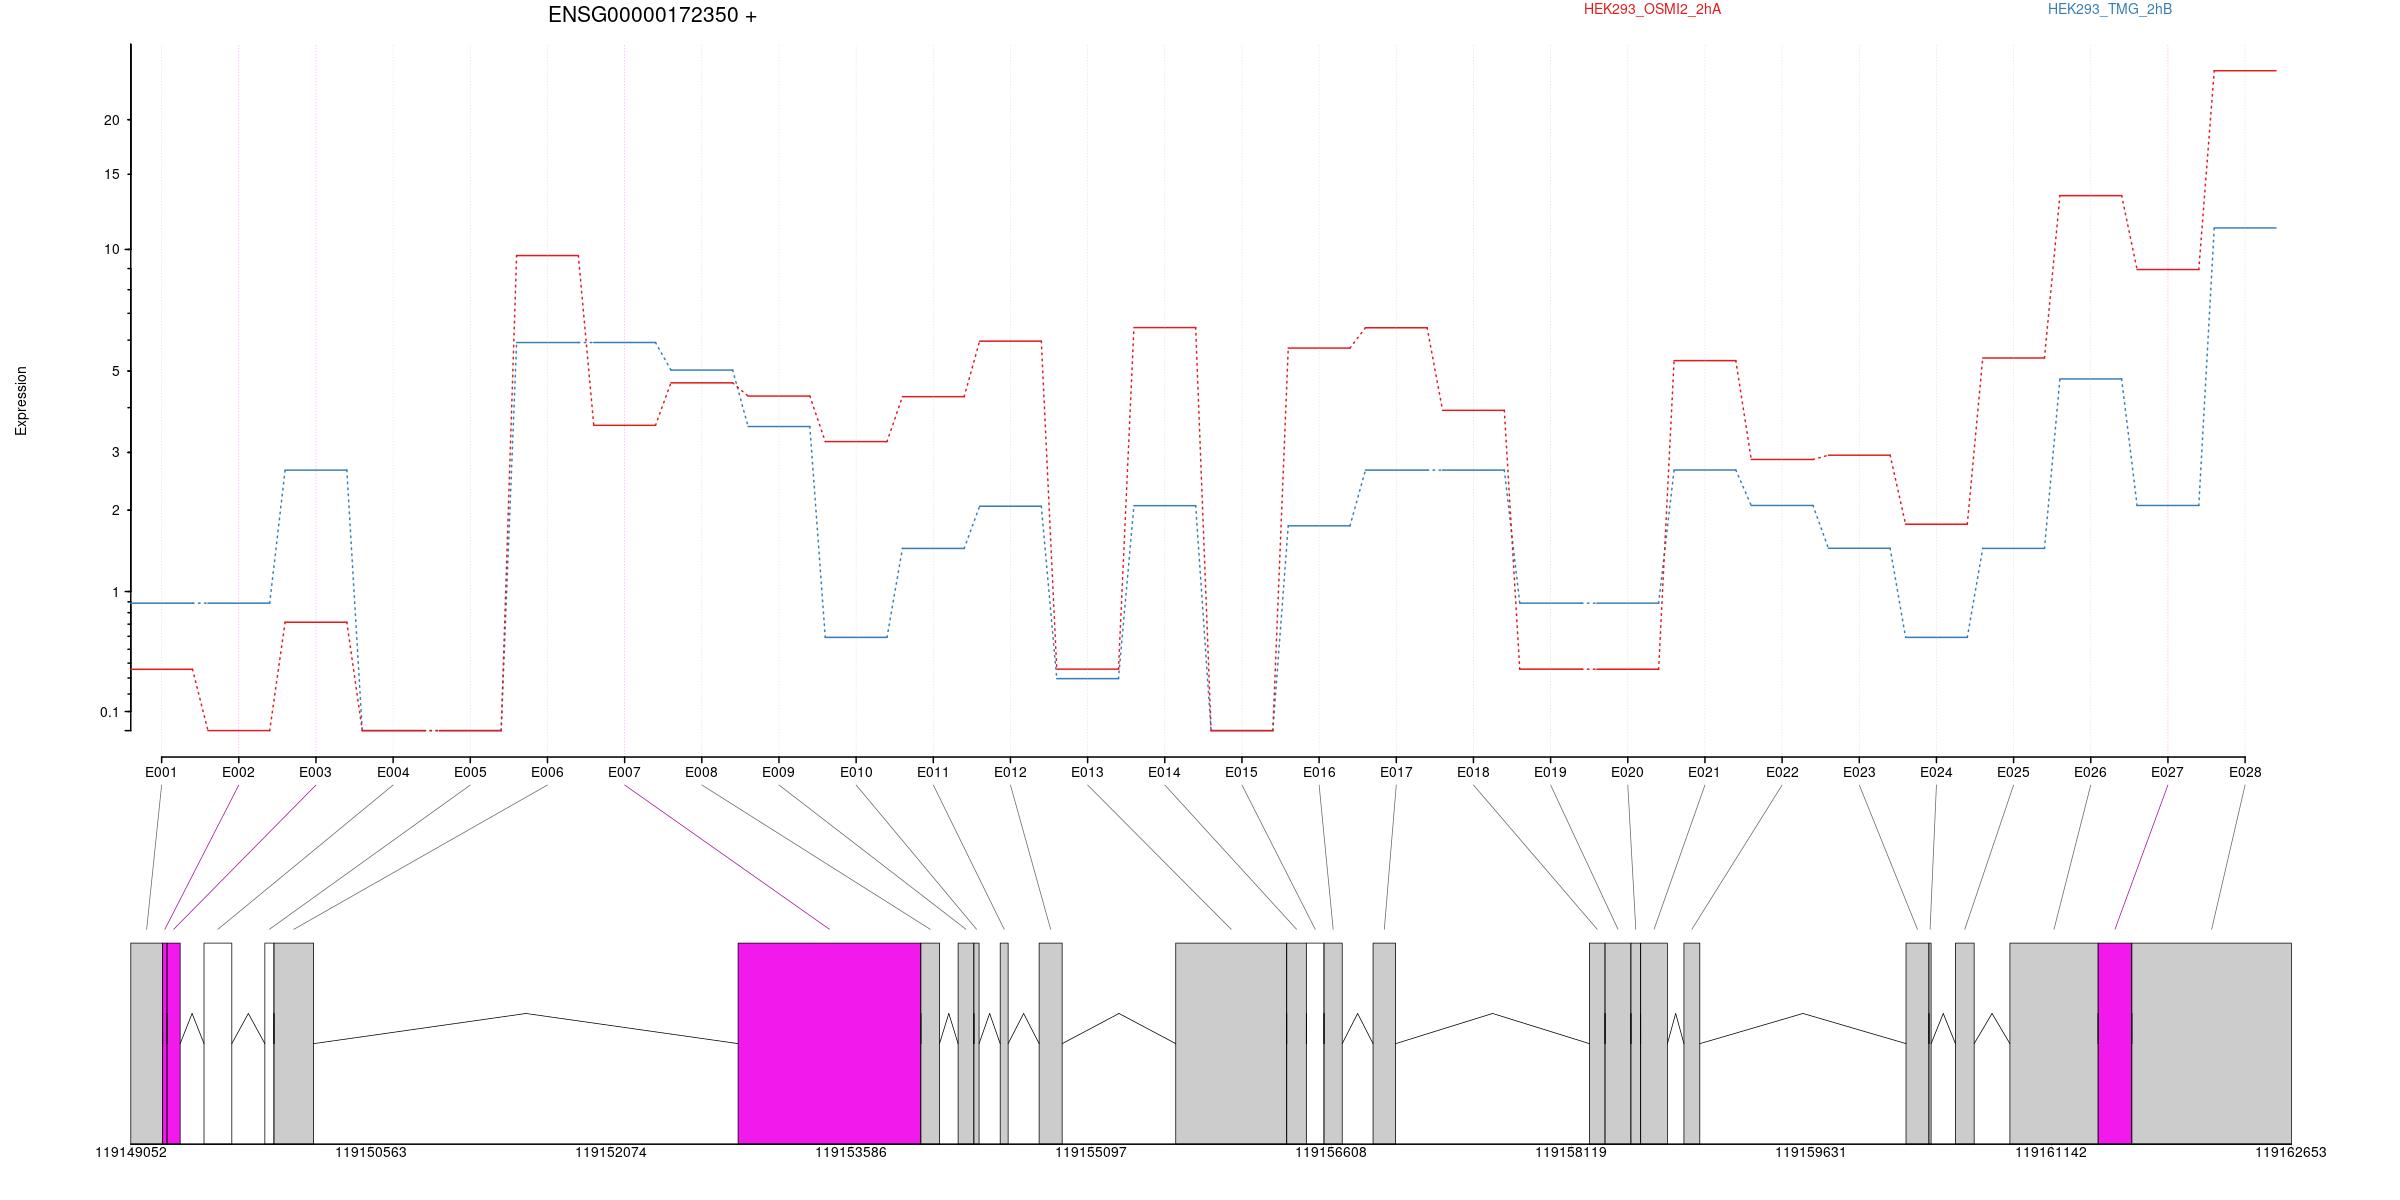Click the E003 exon label

[x=315, y=772]
